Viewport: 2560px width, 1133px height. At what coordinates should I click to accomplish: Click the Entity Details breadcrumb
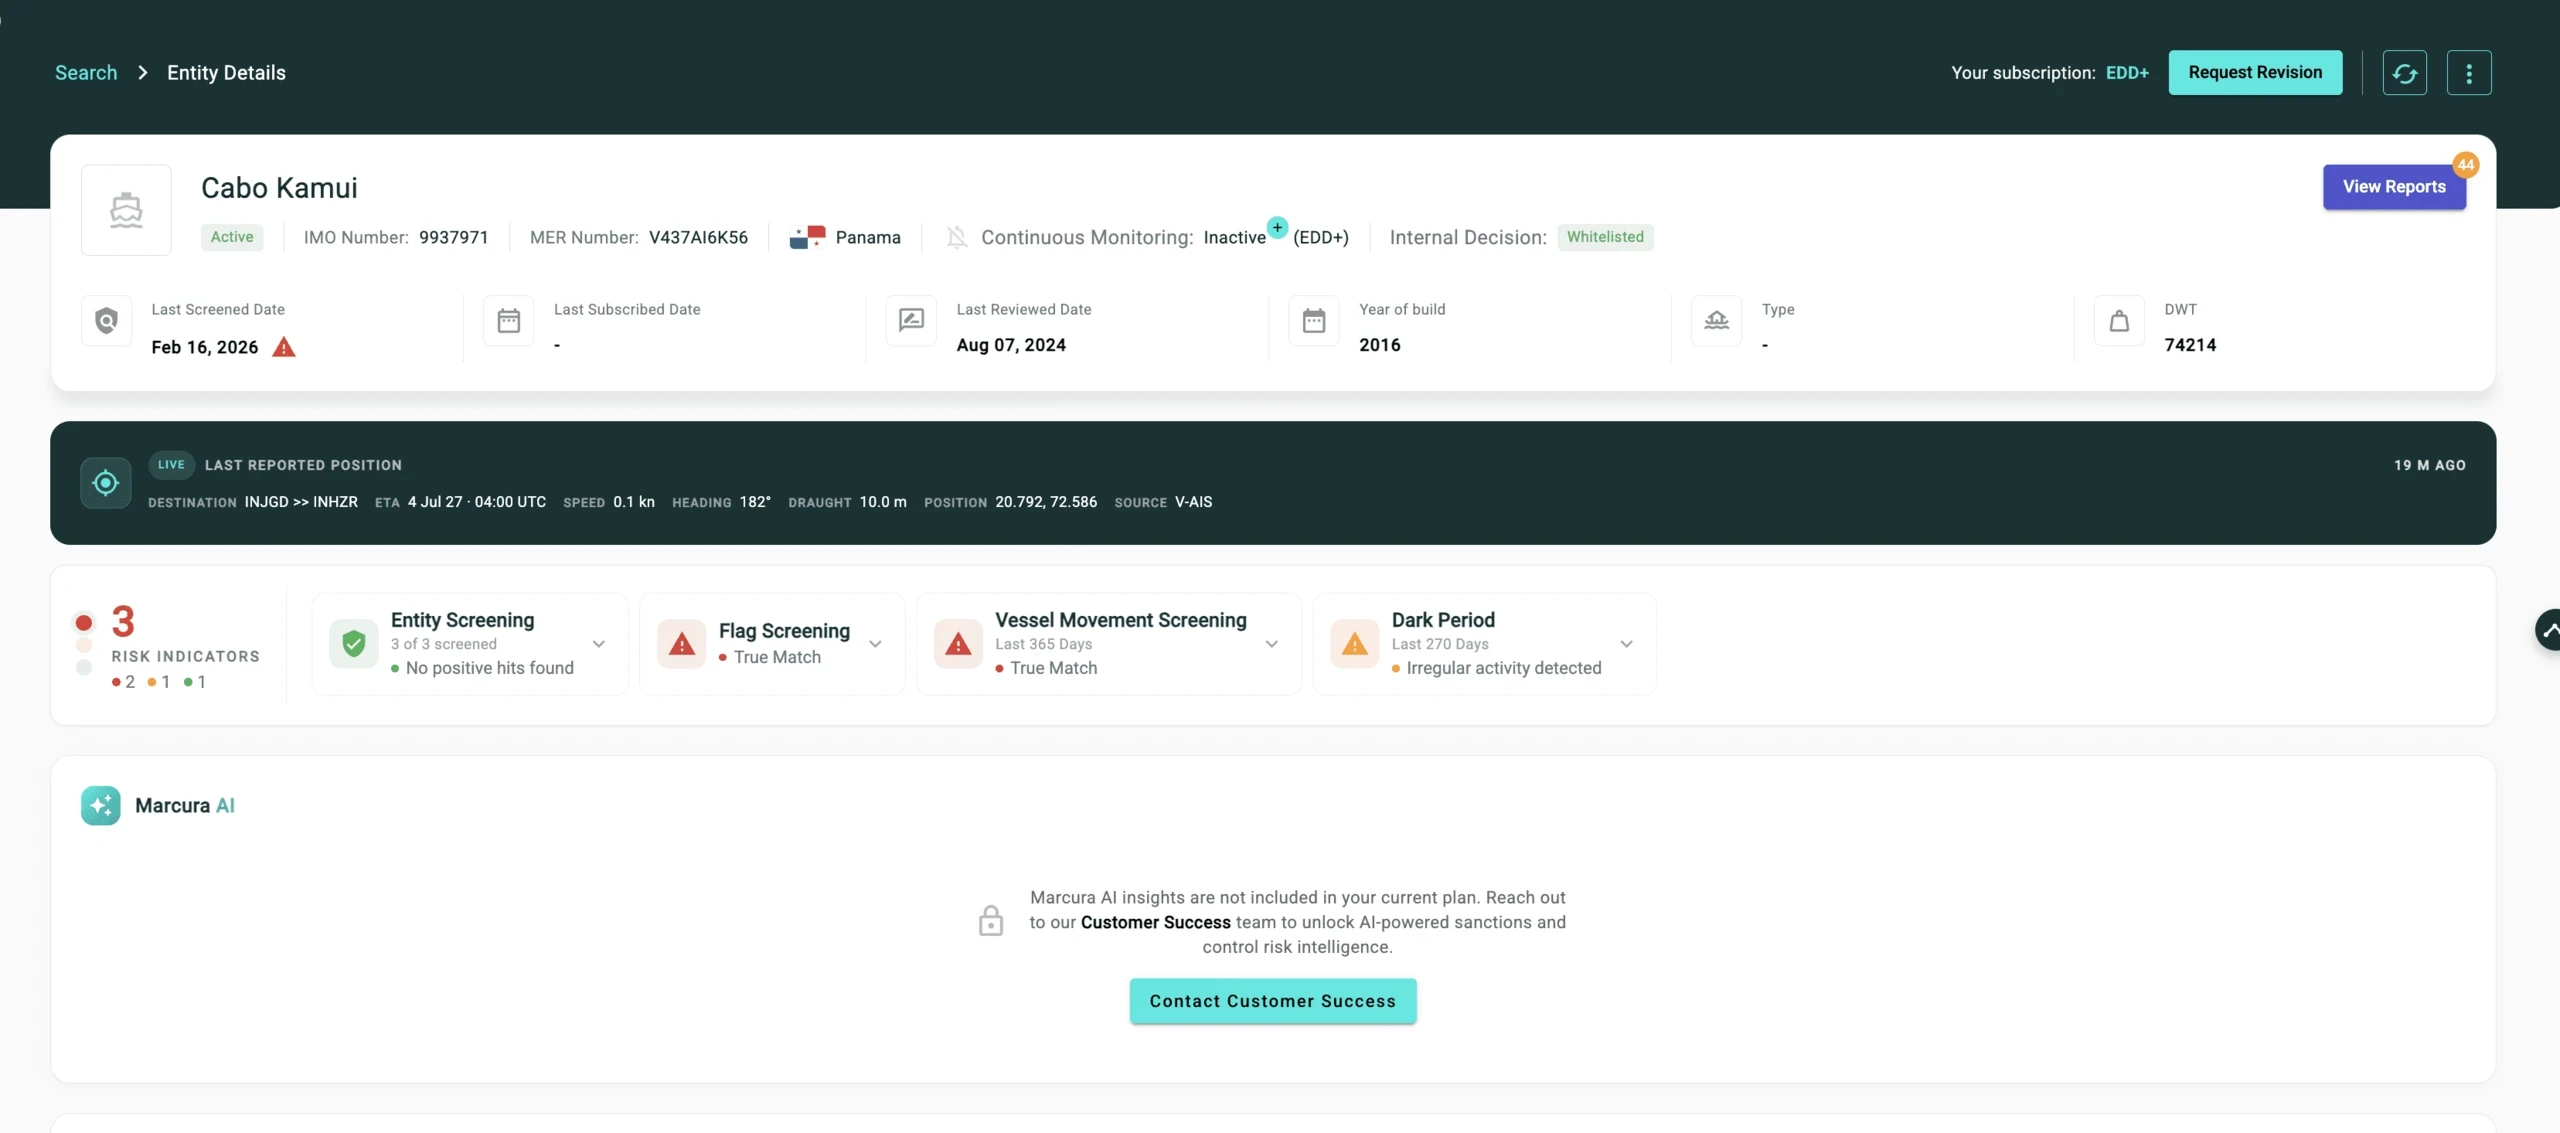pos(227,73)
